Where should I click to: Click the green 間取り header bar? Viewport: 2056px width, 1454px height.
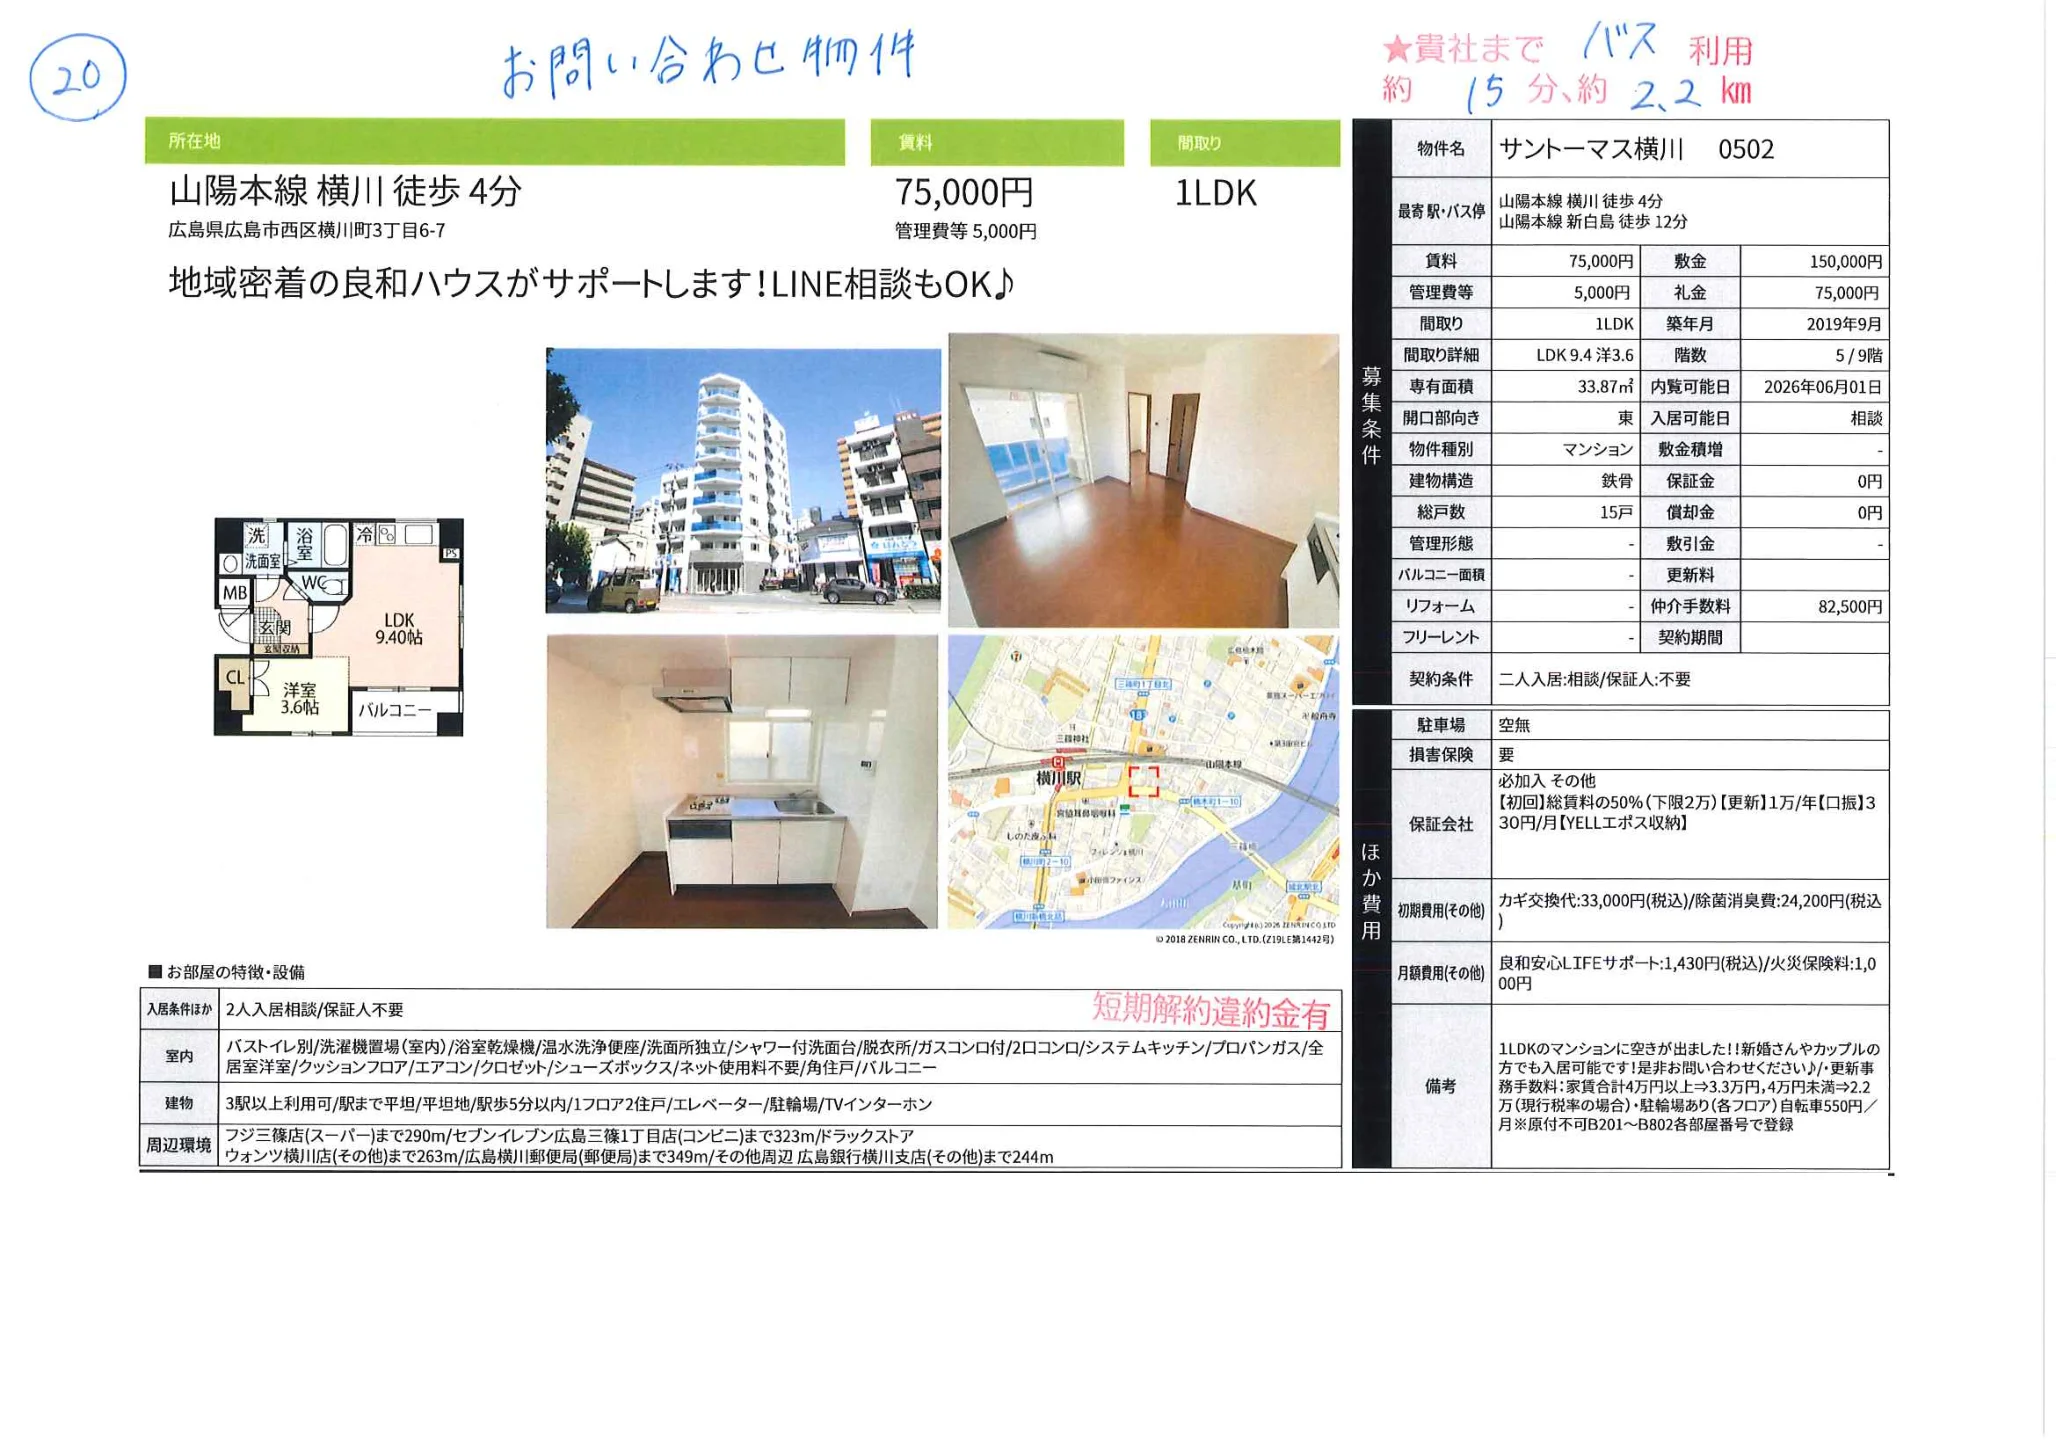[1244, 143]
